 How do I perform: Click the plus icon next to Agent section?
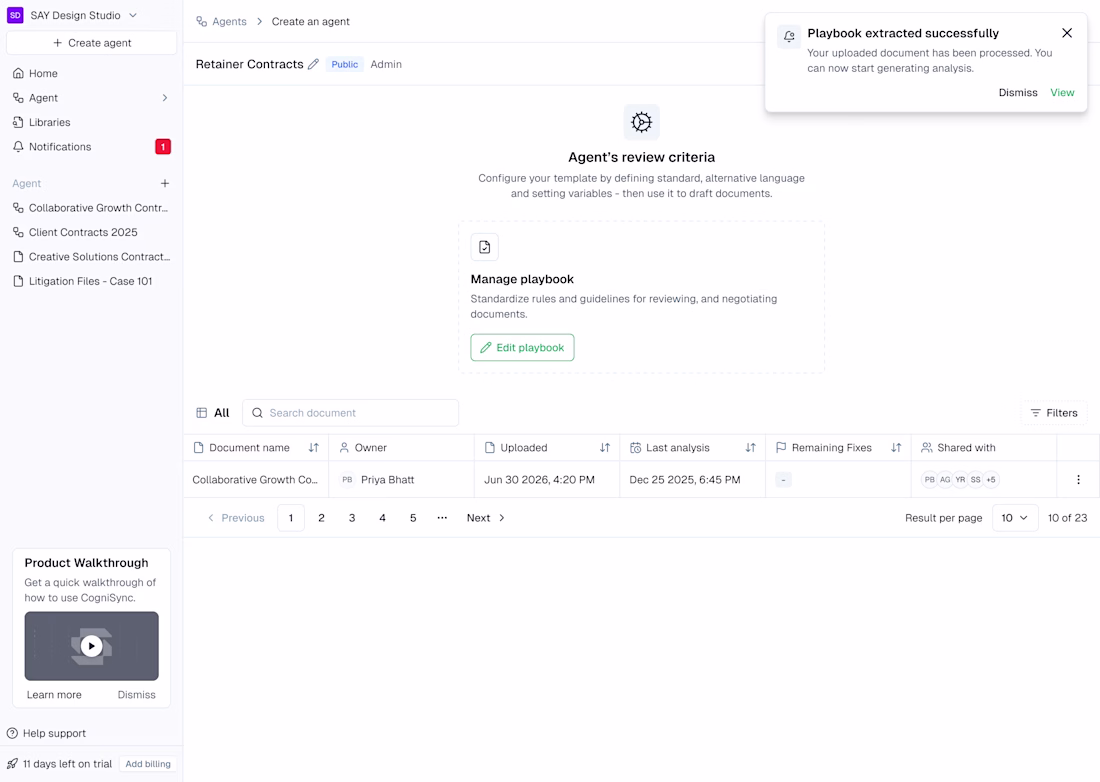(165, 184)
